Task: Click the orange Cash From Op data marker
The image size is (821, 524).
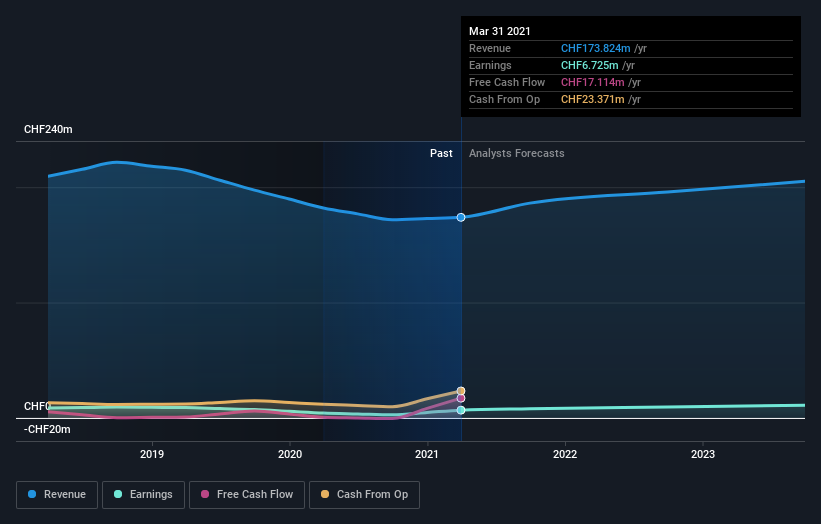Action: (461, 391)
